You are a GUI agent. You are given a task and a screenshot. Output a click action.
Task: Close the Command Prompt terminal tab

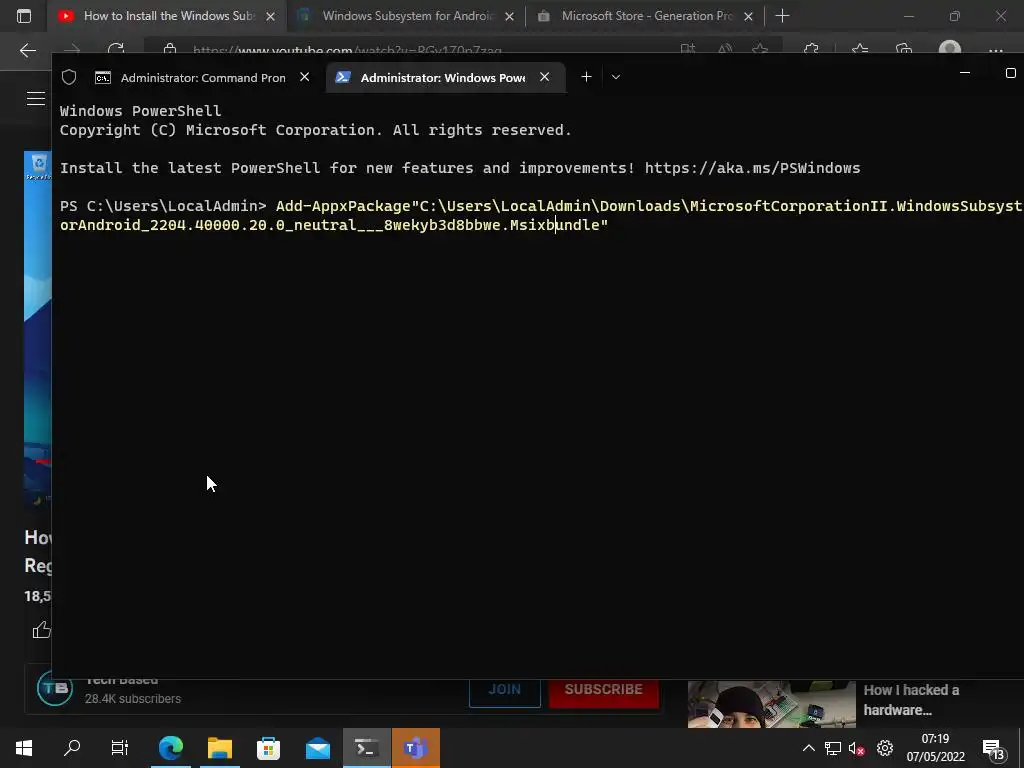click(304, 77)
